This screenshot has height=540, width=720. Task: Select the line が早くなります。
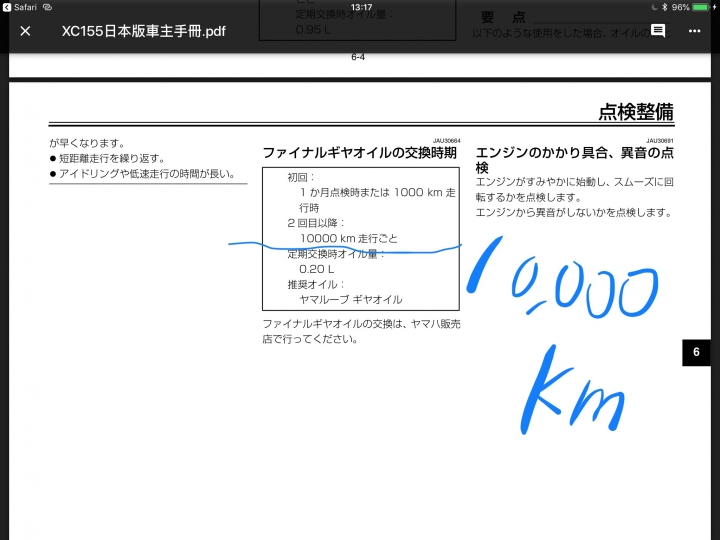[x=87, y=143]
